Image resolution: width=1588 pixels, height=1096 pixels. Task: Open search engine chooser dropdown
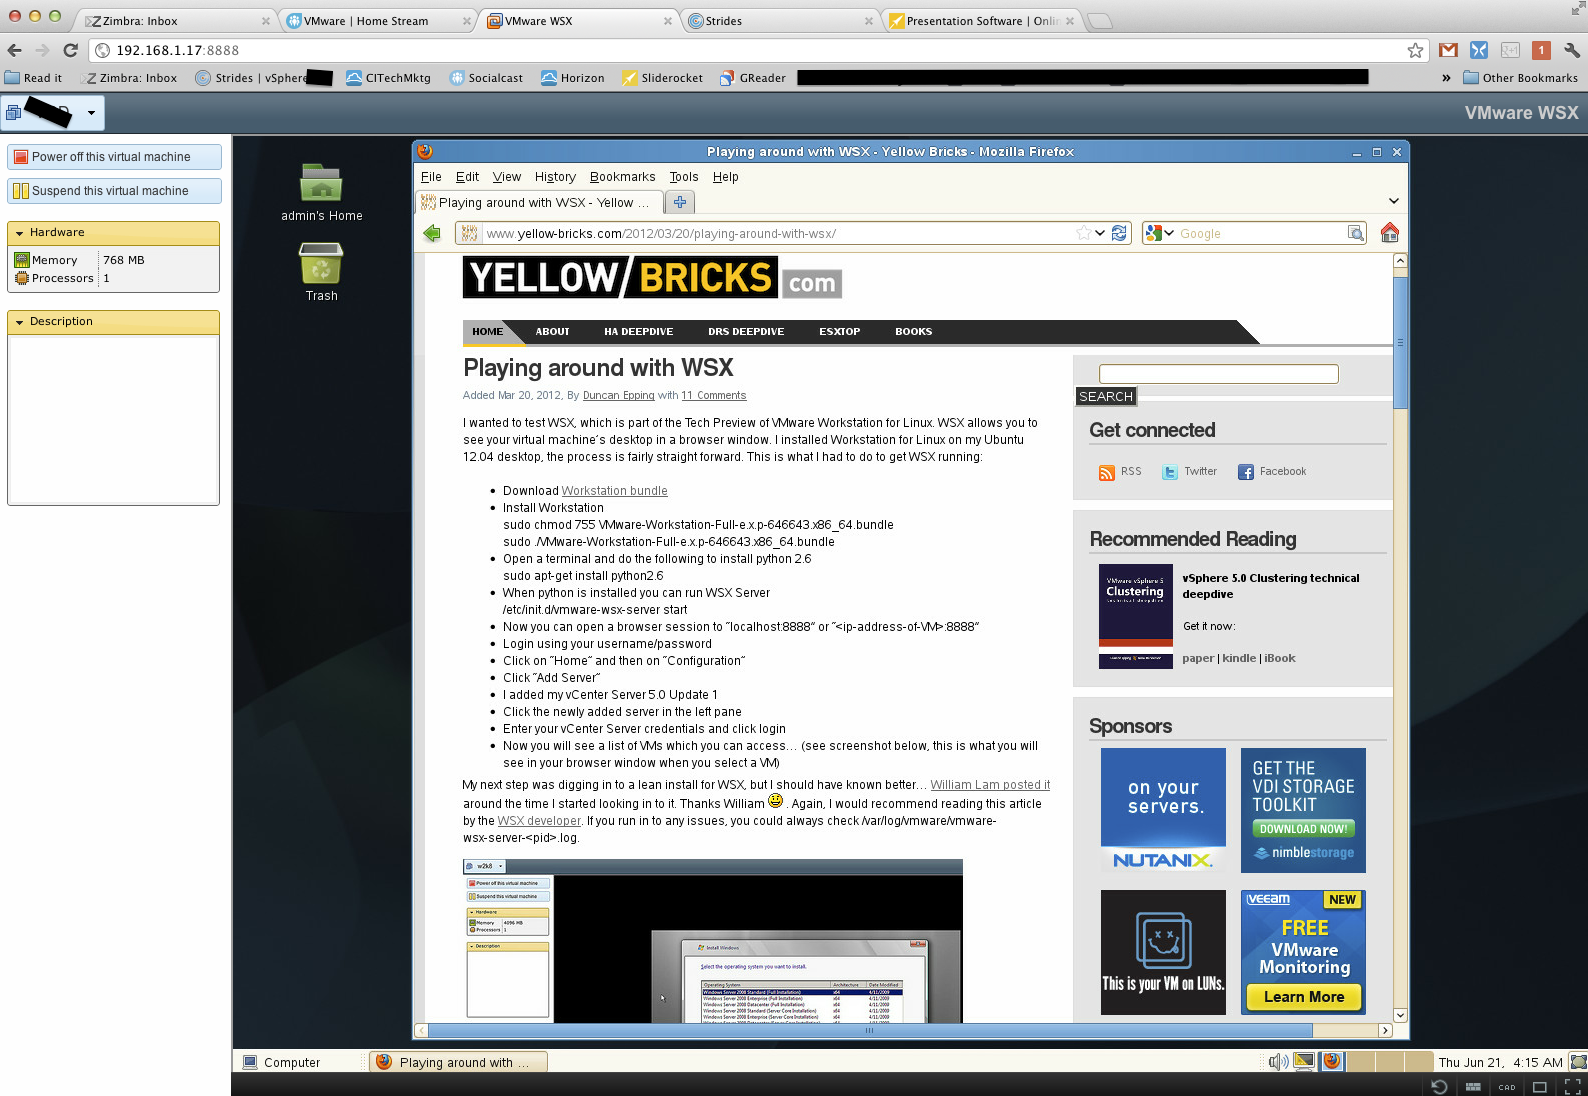coord(1160,233)
